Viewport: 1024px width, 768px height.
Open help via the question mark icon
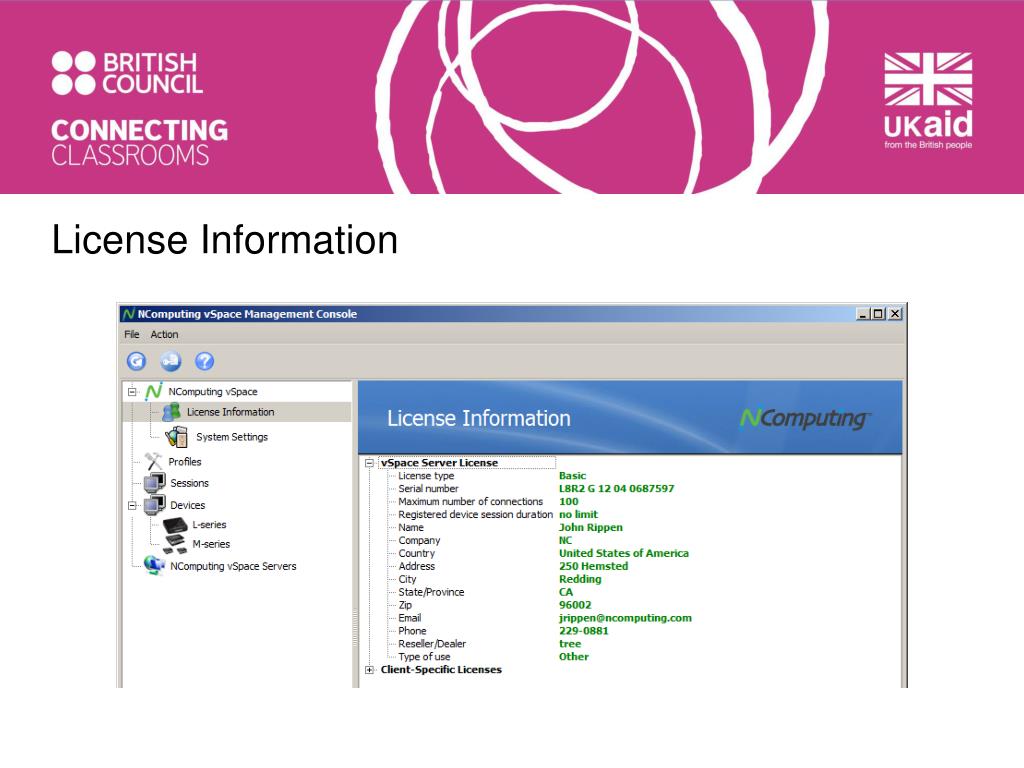(204, 360)
